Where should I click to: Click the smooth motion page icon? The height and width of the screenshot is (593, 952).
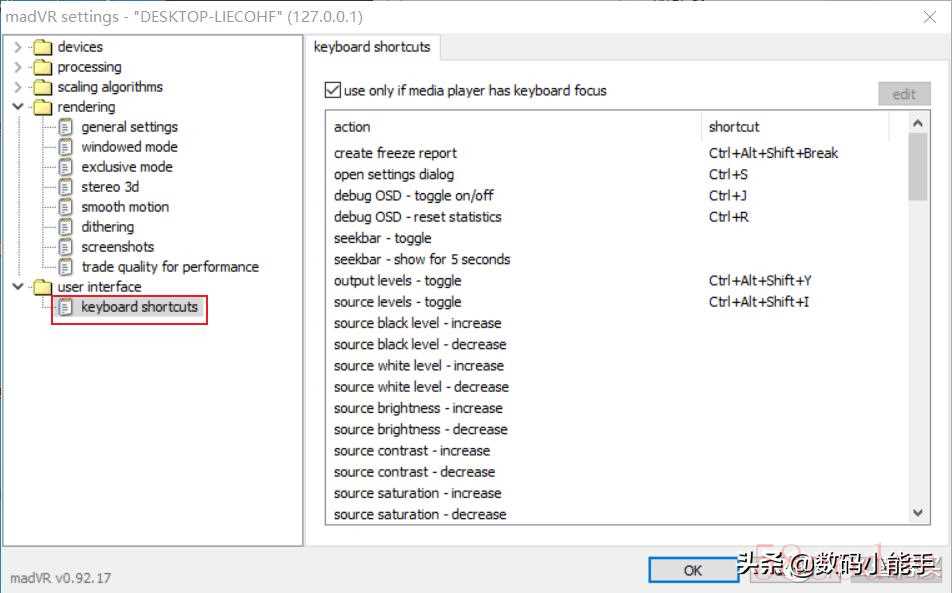pyautogui.click(x=66, y=207)
